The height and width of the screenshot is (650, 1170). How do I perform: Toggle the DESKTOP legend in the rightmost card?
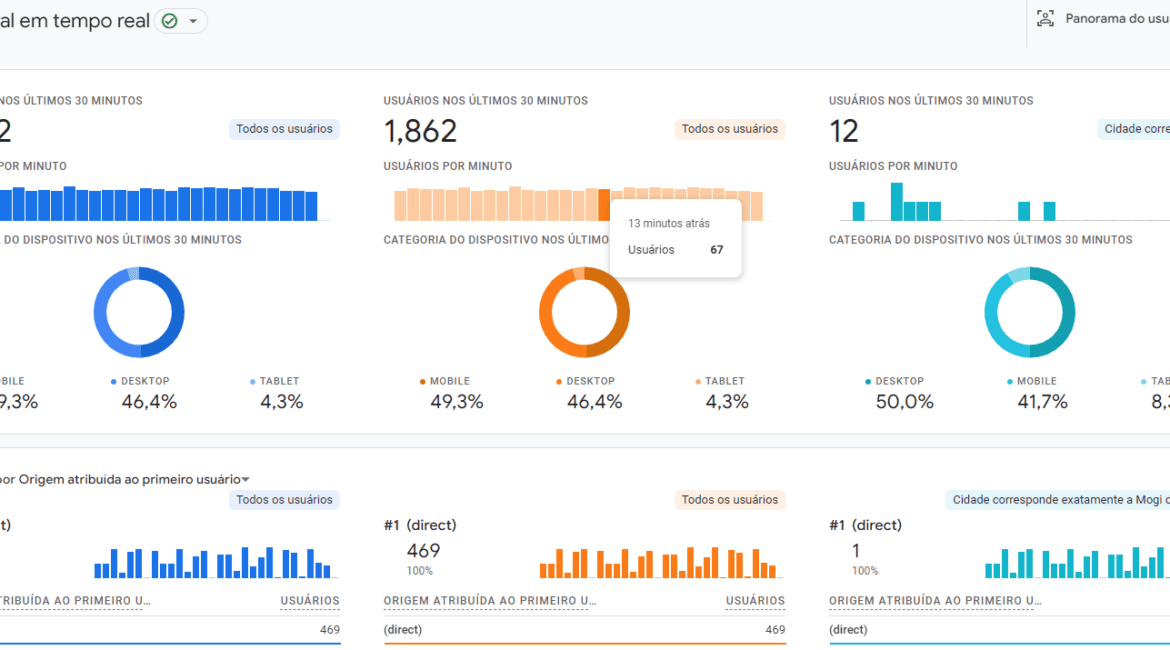[897, 381]
